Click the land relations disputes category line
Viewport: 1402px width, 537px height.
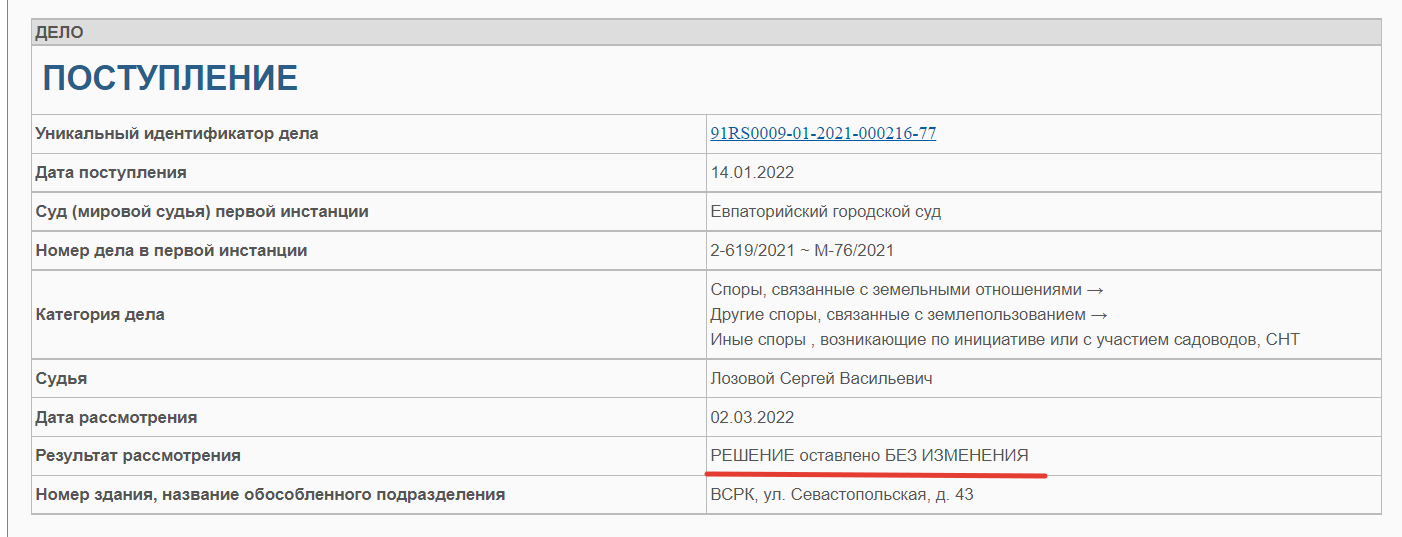point(906,289)
